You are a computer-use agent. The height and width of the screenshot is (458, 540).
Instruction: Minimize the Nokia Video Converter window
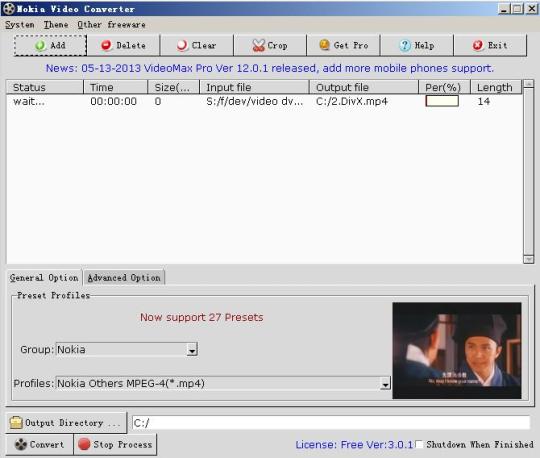click(503, 9)
